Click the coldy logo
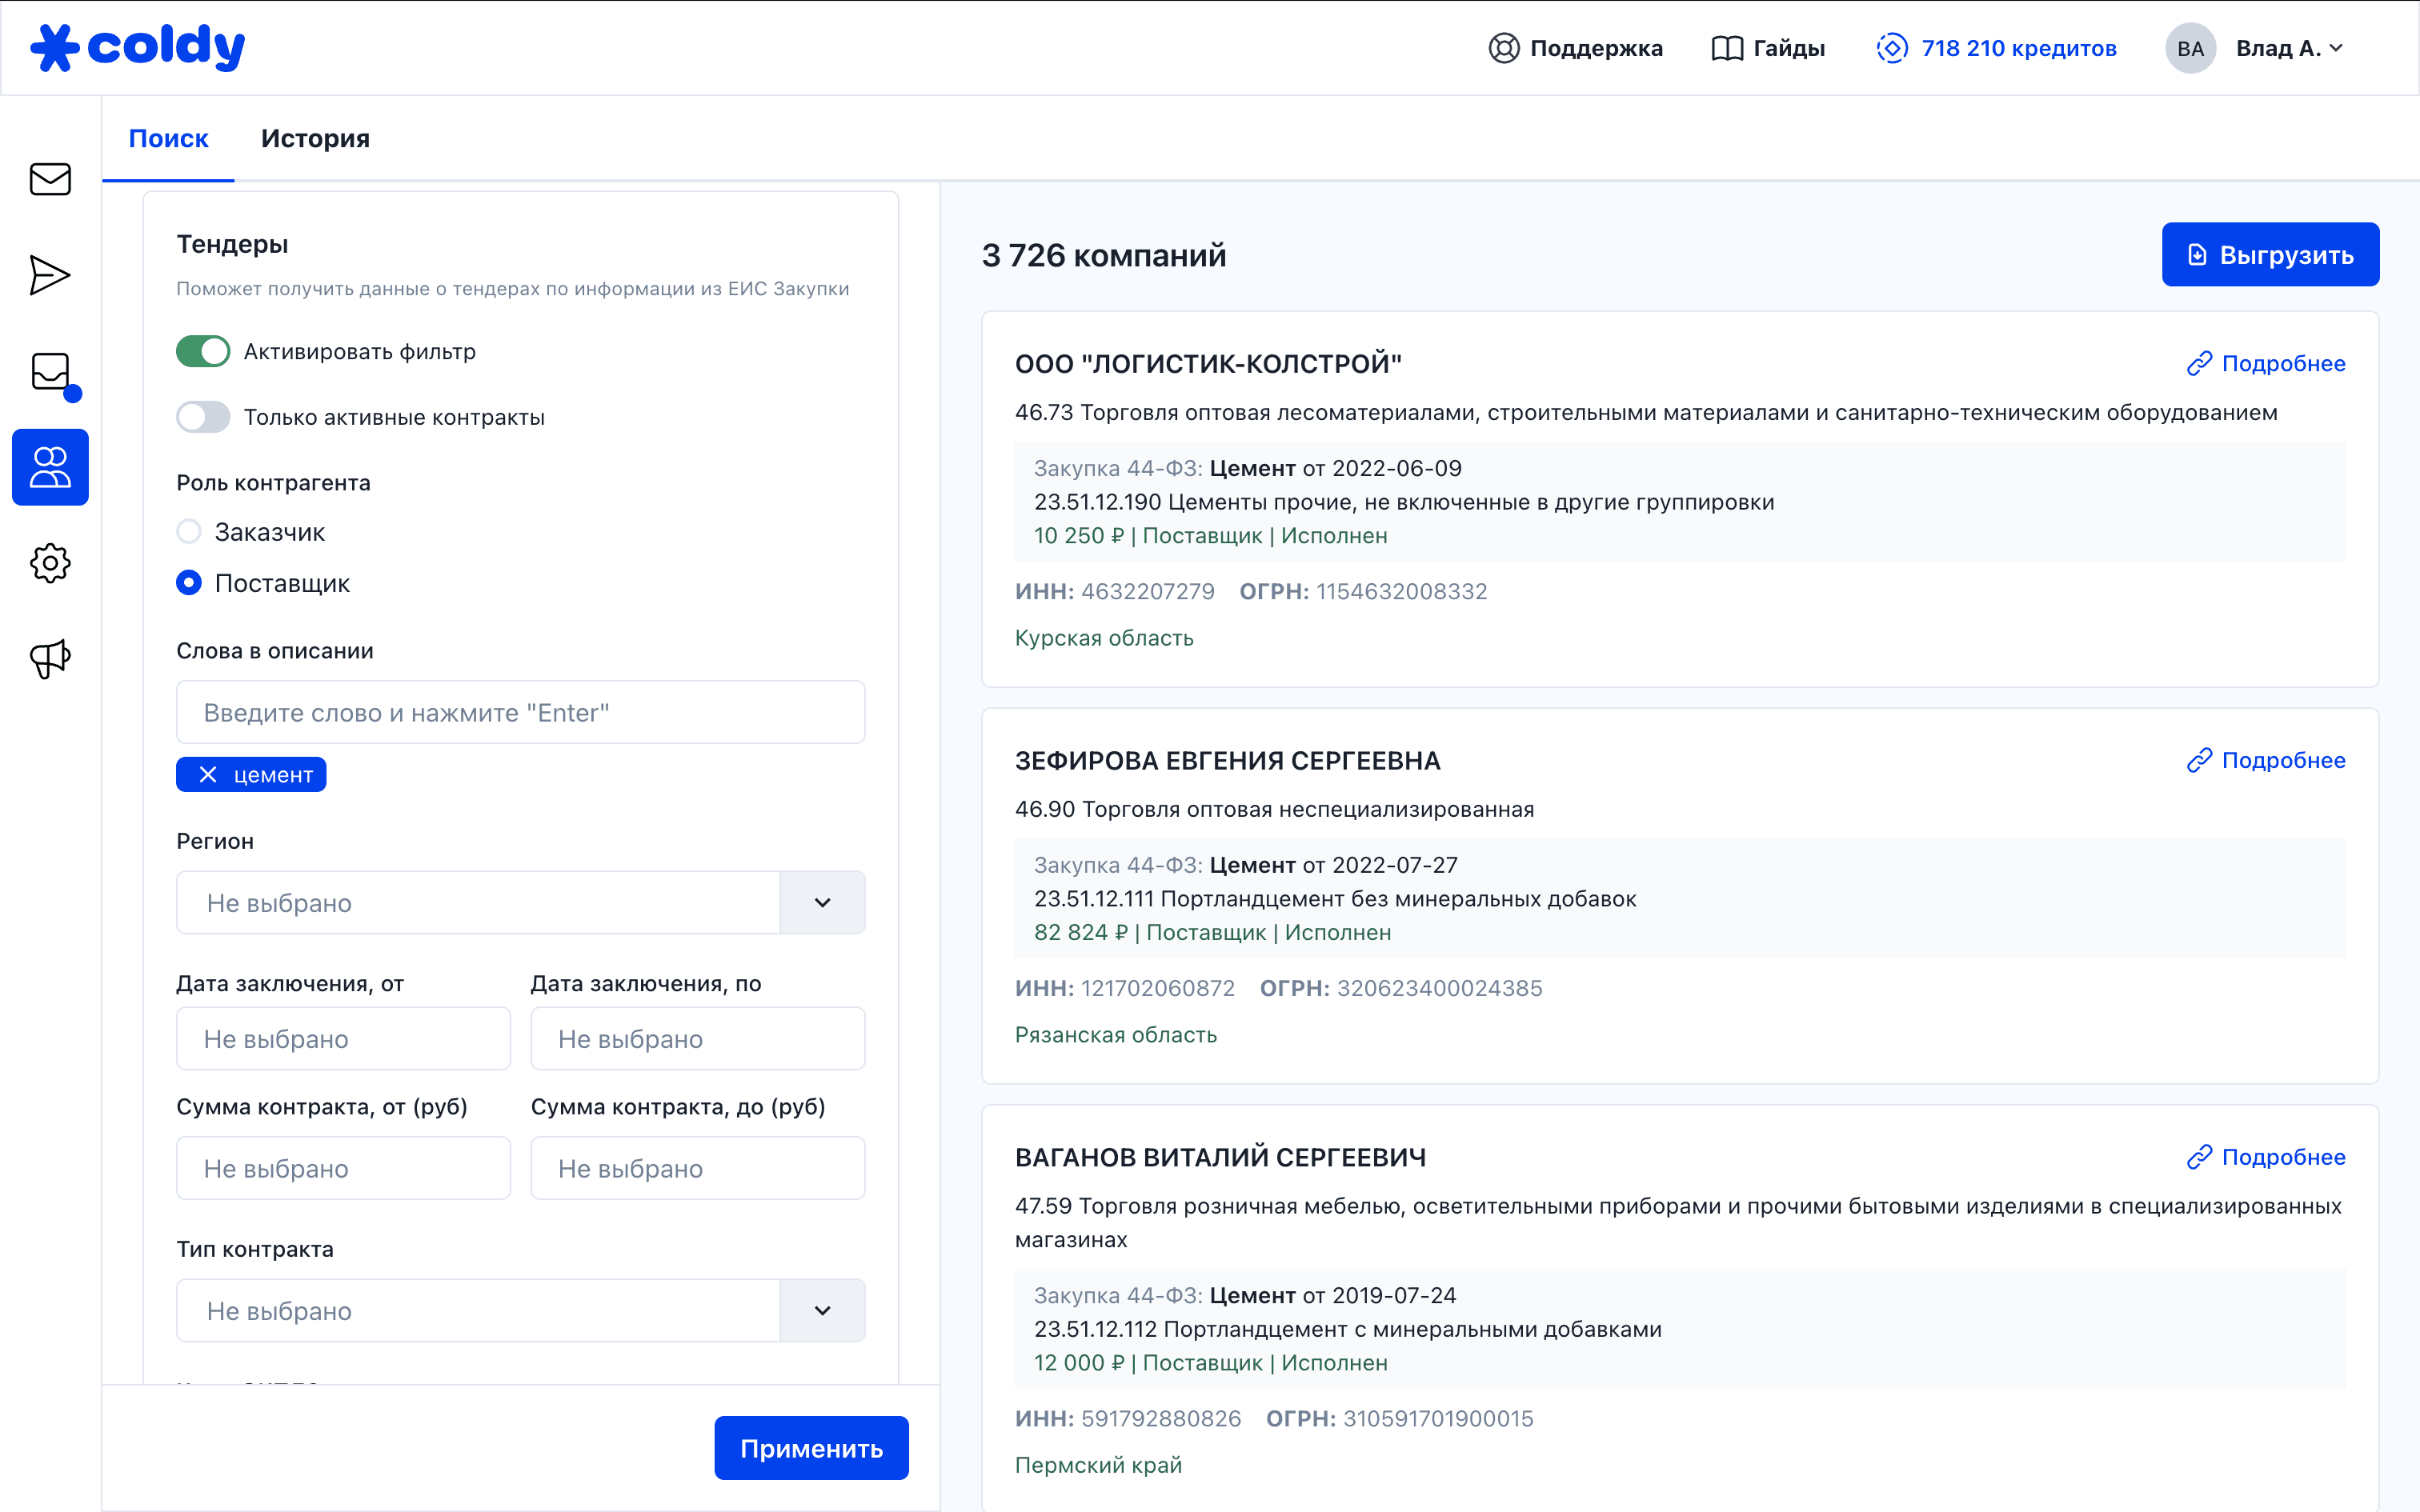The height and width of the screenshot is (1512, 2420). point(138,47)
